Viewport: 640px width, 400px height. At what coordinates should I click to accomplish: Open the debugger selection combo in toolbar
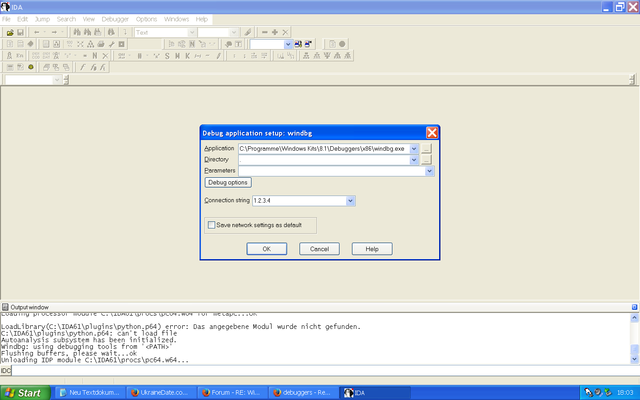(x=288, y=44)
